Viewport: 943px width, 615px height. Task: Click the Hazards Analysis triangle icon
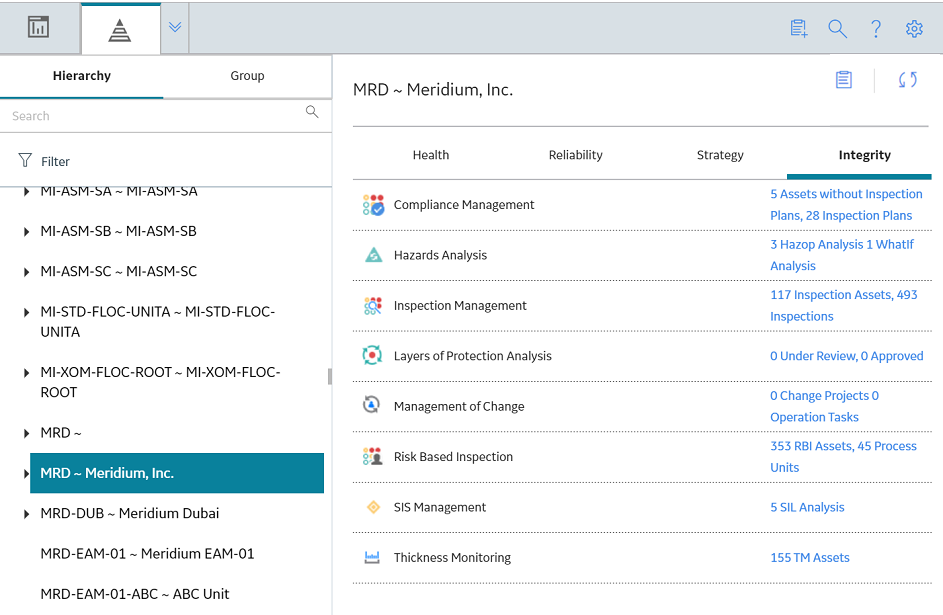(x=373, y=255)
